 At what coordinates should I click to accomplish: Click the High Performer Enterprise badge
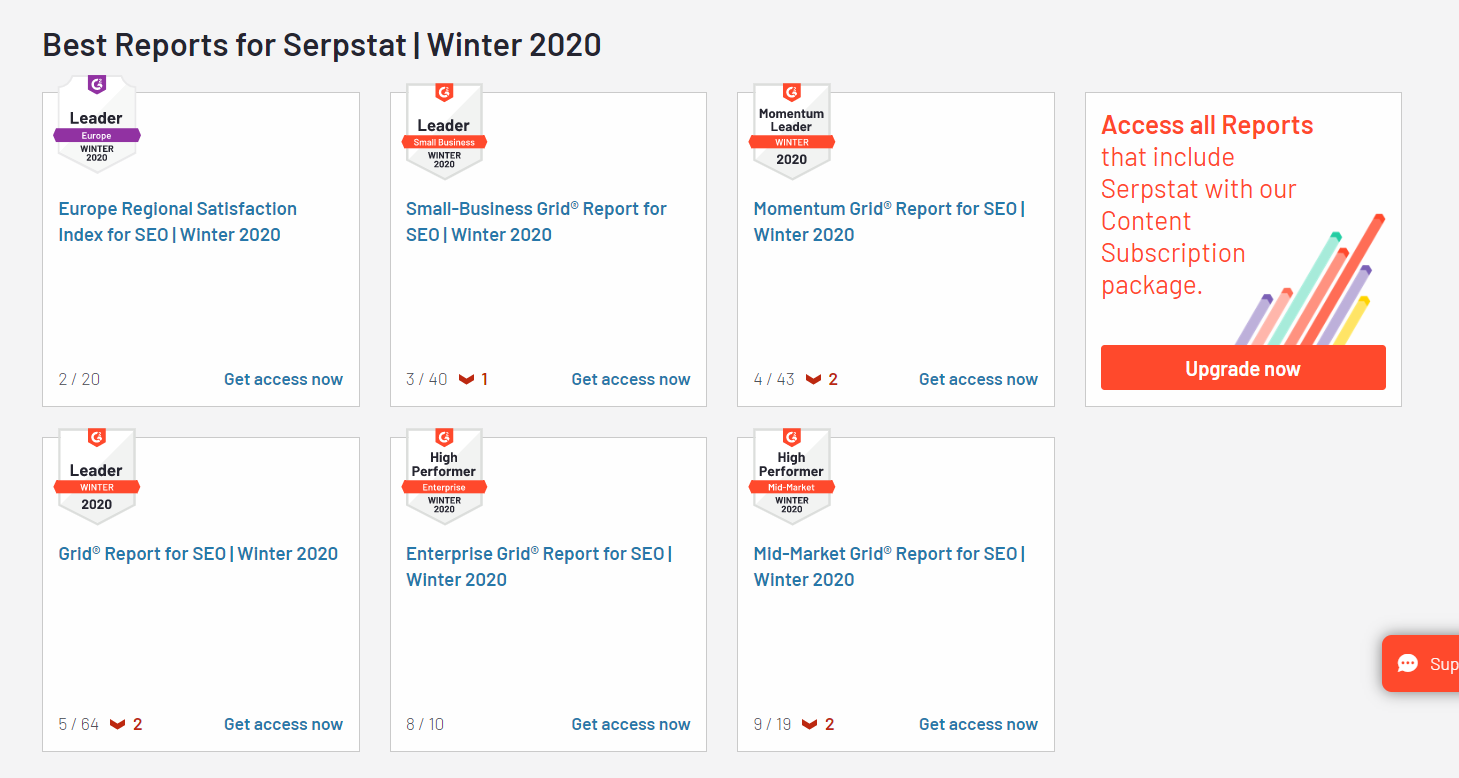point(444,476)
